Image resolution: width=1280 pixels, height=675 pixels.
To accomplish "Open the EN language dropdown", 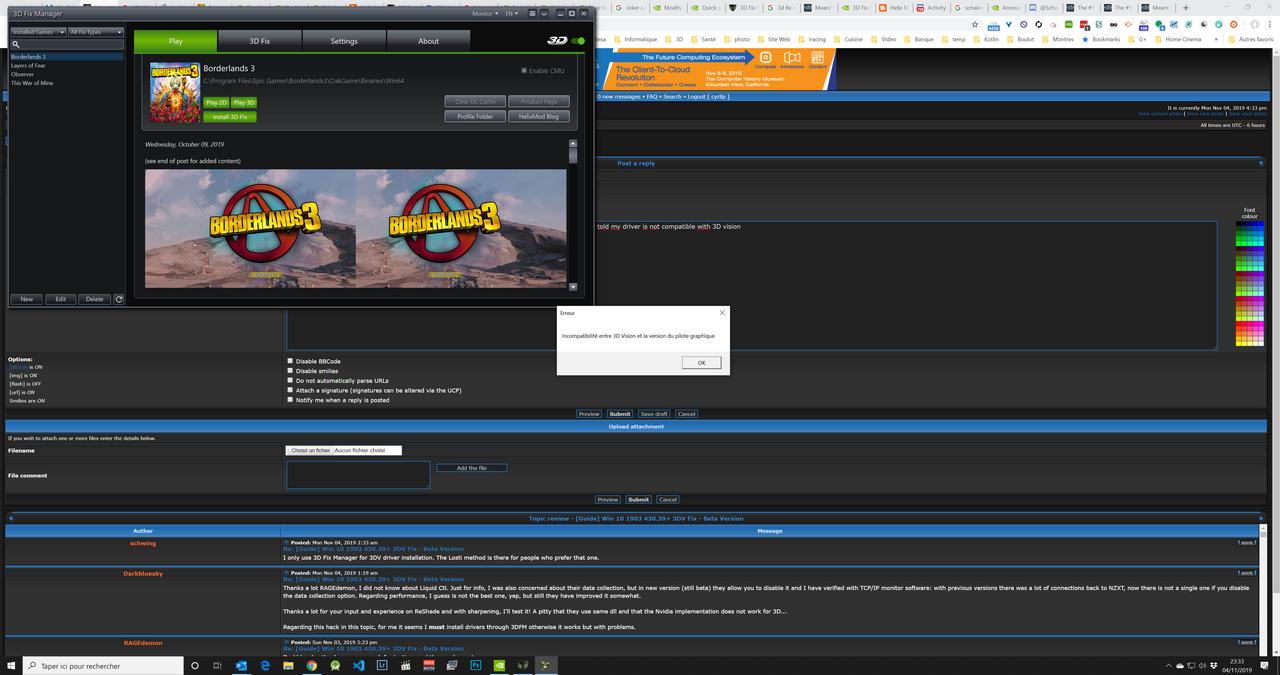I will point(512,14).
